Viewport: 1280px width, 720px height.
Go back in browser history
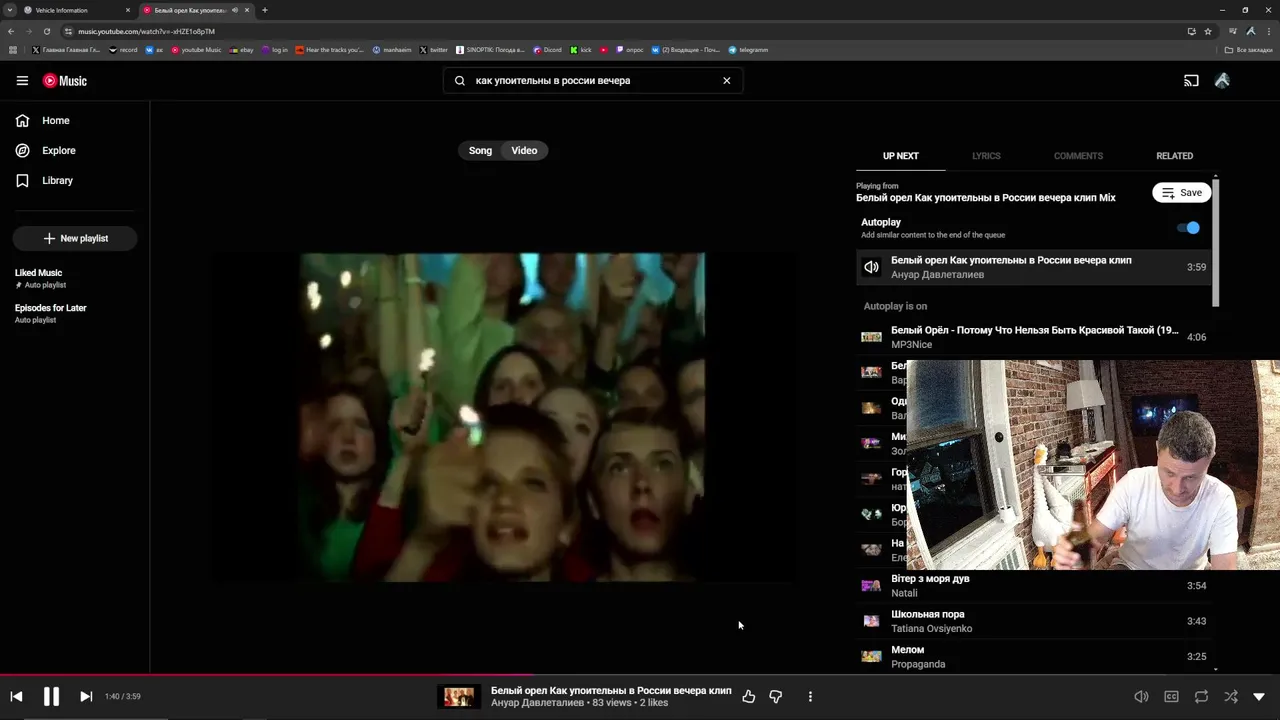pyautogui.click(x=11, y=31)
